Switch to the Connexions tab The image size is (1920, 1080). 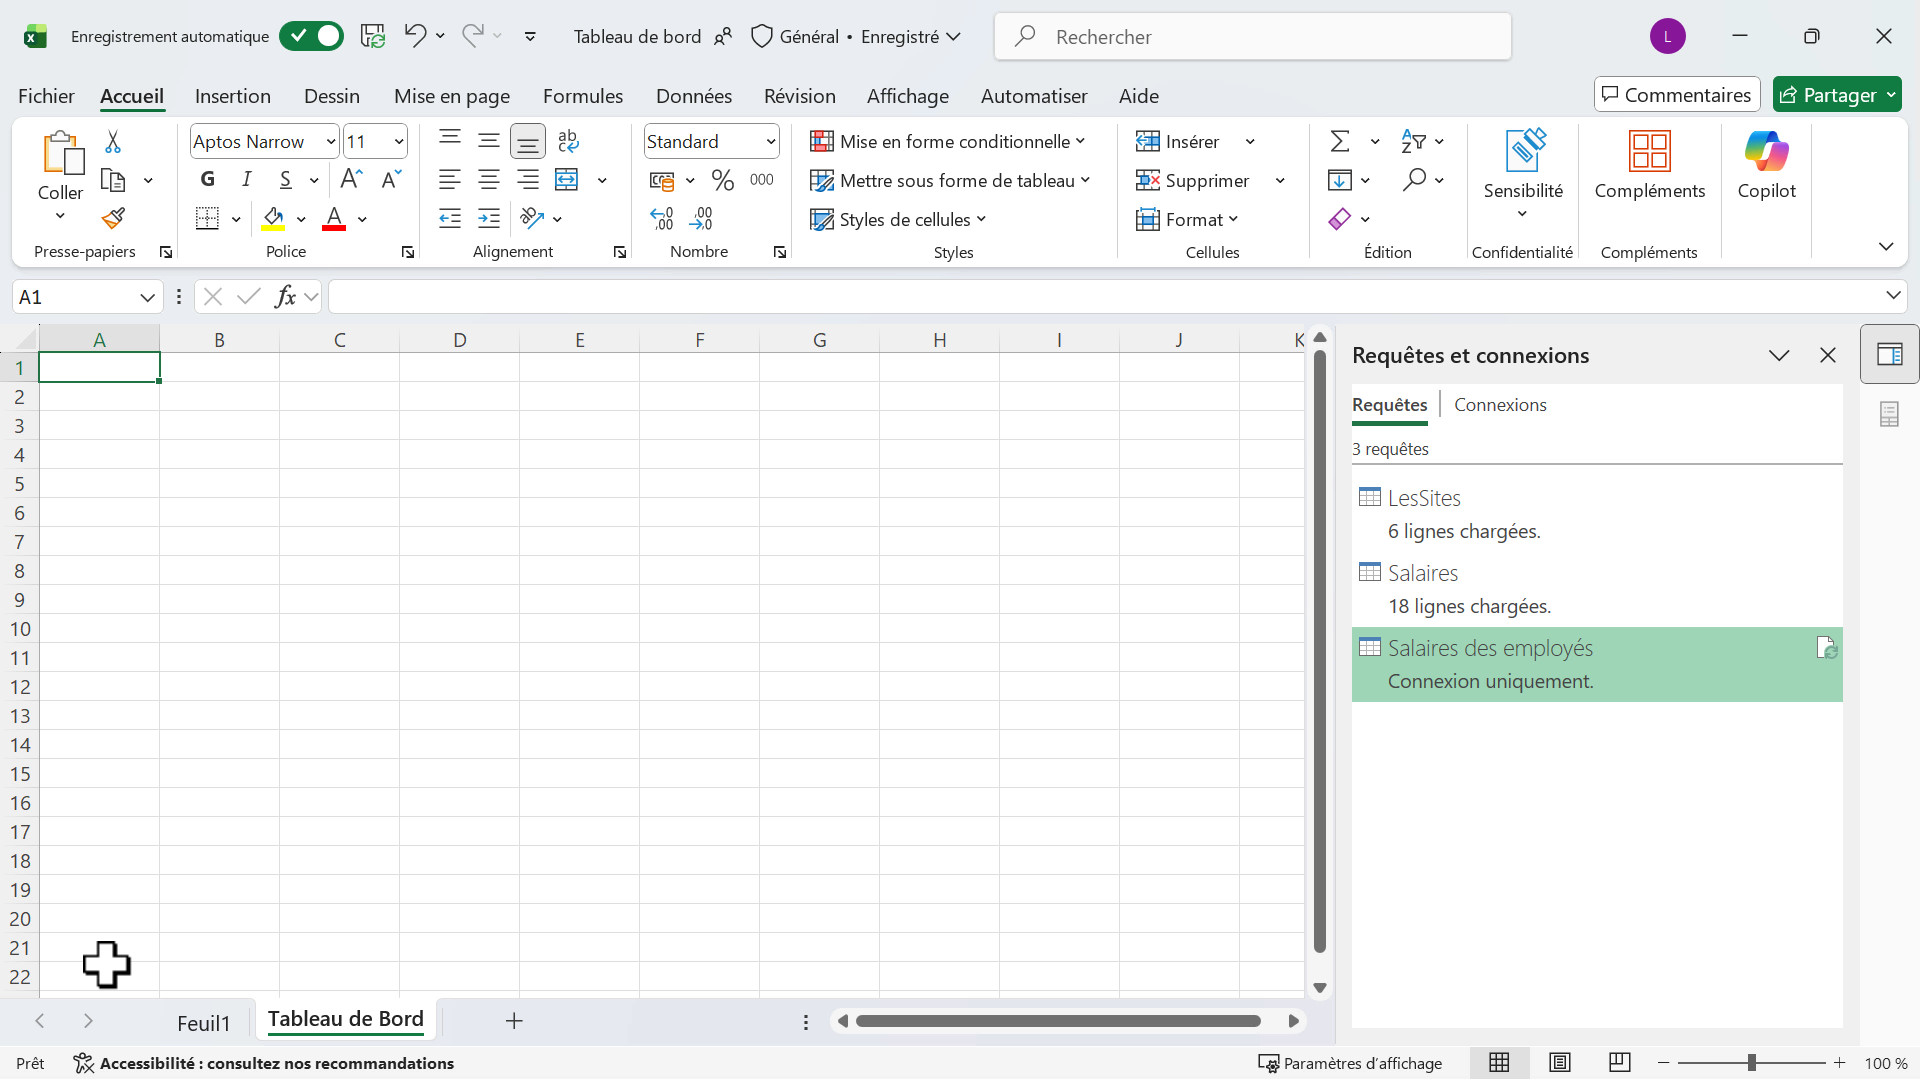pyautogui.click(x=1500, y=405)
